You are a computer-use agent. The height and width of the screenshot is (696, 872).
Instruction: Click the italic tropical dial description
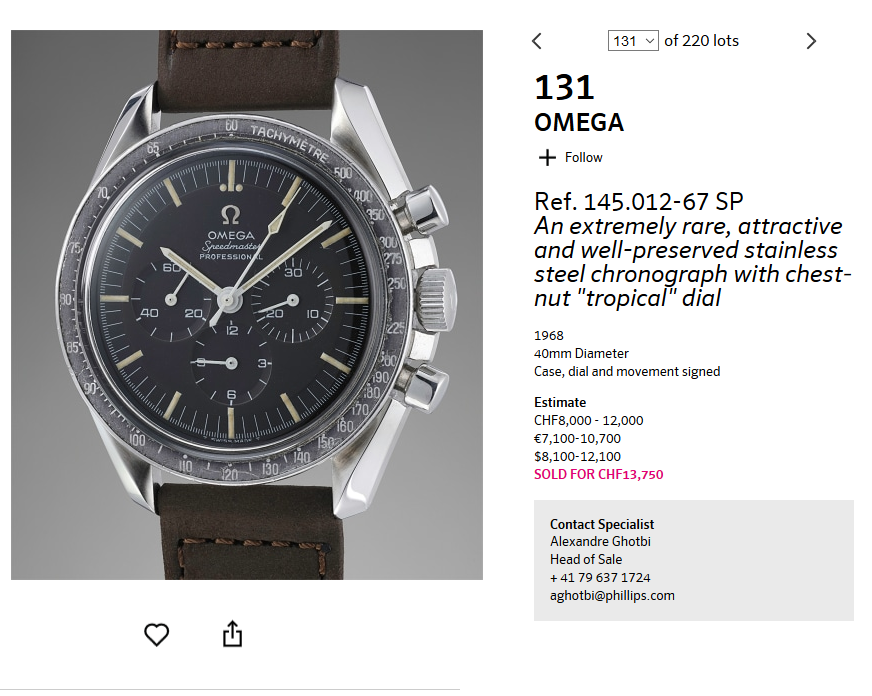click(692, 262)
